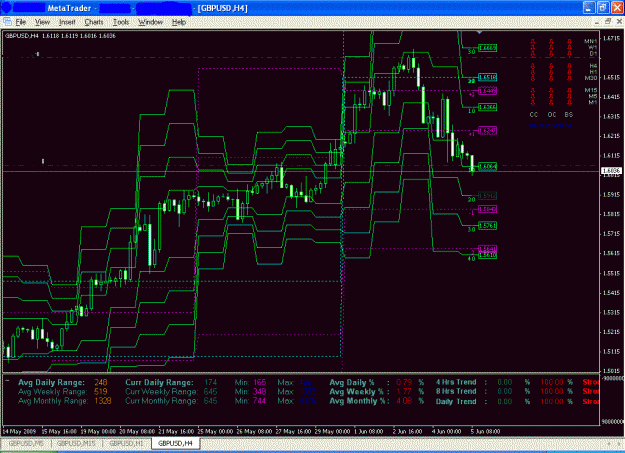
Task: Open the Tools menu
Action: [x=121, y=22]
